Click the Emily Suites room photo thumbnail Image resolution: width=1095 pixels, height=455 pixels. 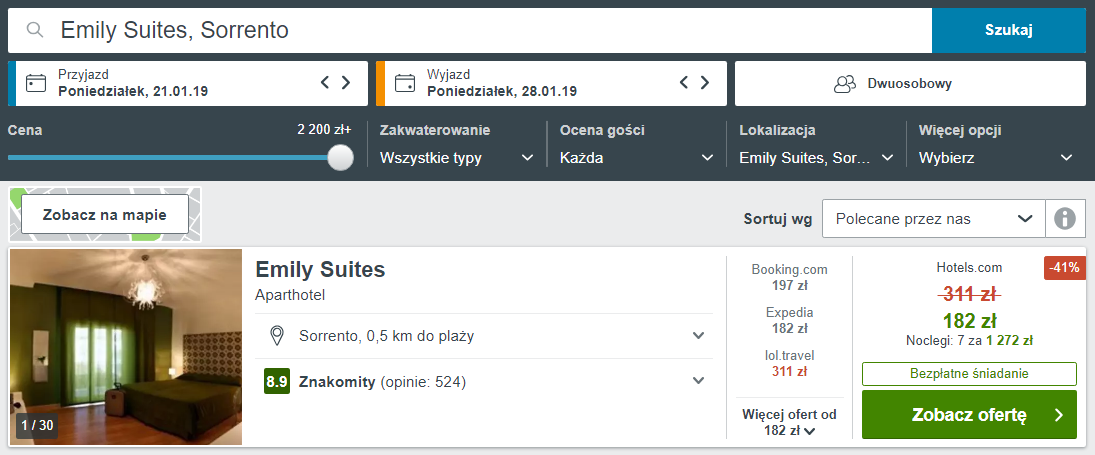126,347
